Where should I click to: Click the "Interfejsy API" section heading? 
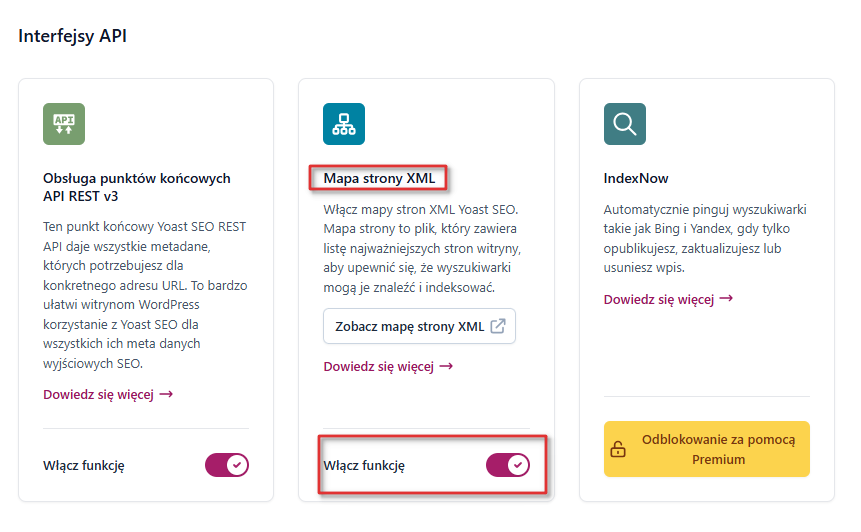[x=73, y=36]
